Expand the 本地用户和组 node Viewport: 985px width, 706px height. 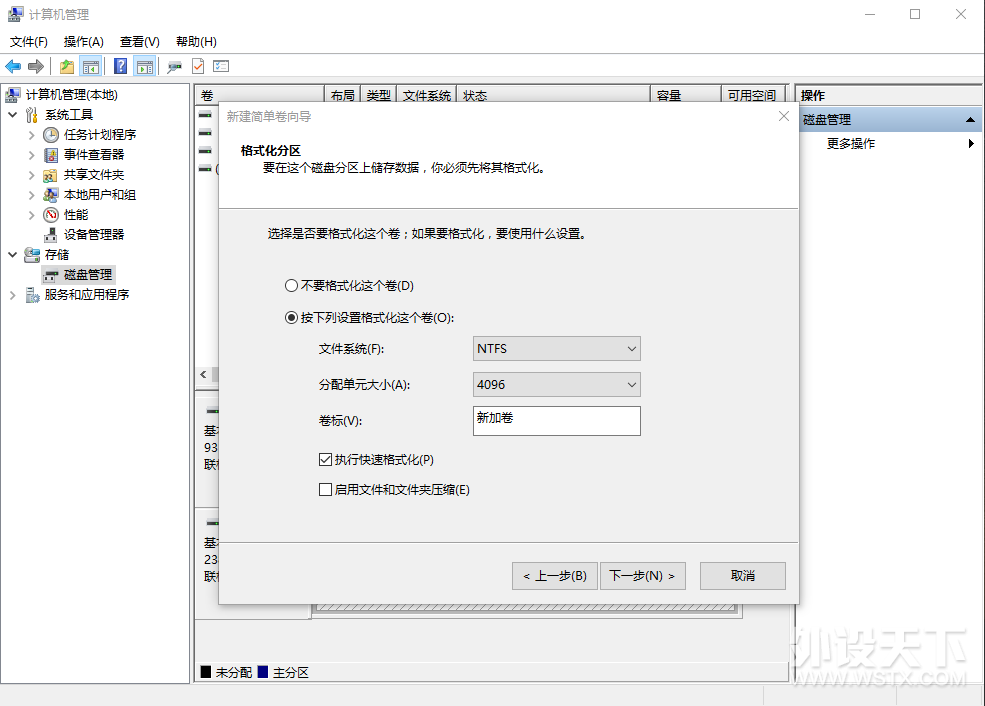tap(31, 195)
